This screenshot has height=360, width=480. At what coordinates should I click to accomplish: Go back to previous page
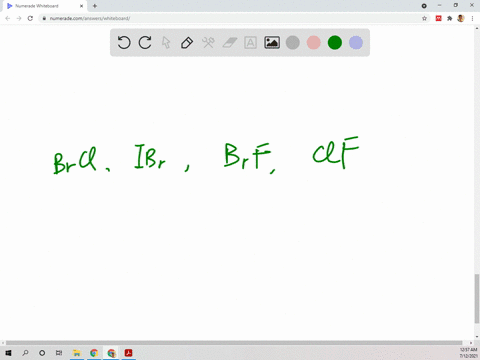[8, 18]
